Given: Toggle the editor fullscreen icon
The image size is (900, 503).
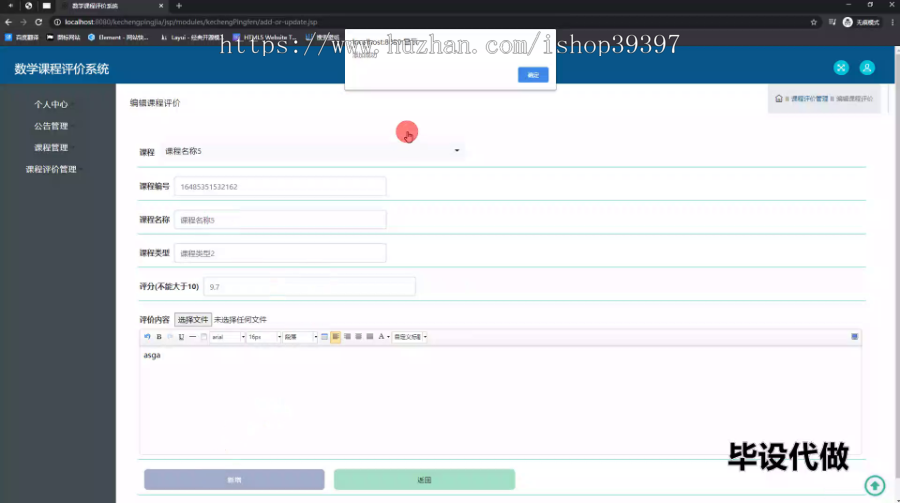Looking at the screenshot, I should click(854, 337).
